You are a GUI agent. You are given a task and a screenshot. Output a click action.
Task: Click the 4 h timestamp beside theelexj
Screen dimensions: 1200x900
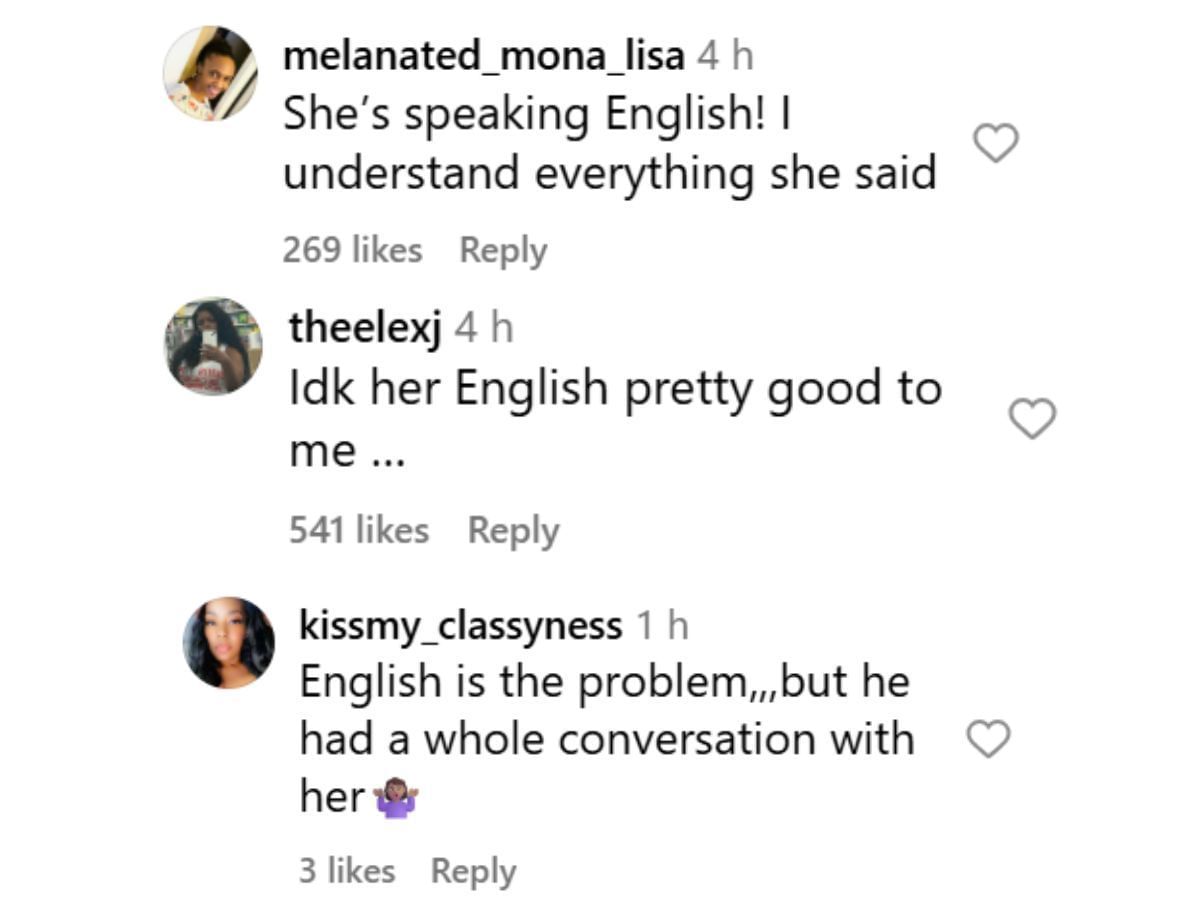484,327
